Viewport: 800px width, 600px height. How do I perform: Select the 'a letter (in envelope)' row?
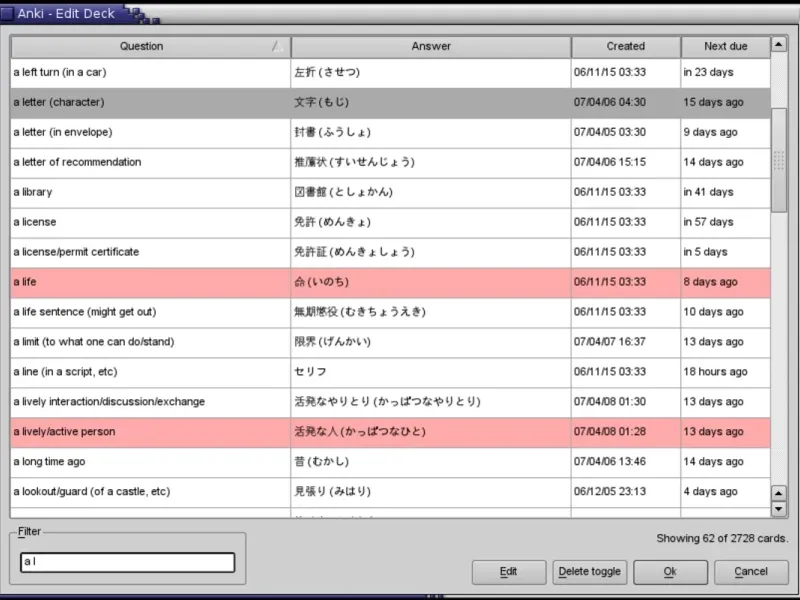[x=390, y=133]
